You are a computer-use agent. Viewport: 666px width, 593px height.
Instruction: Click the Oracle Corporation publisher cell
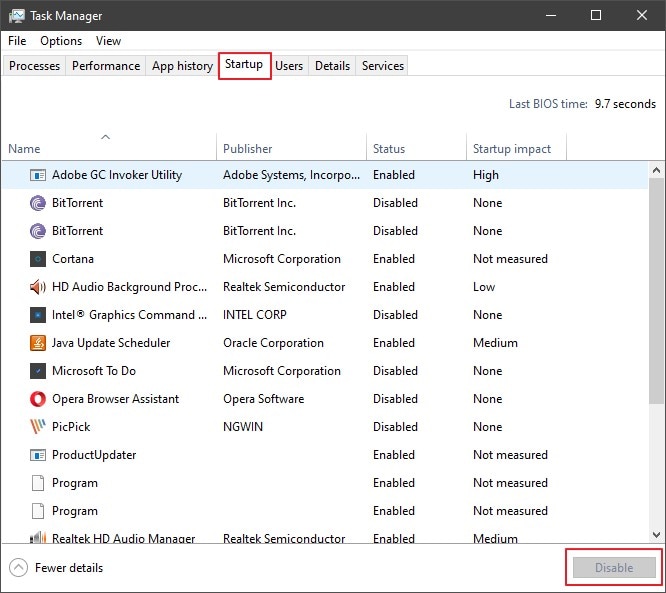[274, 343]
